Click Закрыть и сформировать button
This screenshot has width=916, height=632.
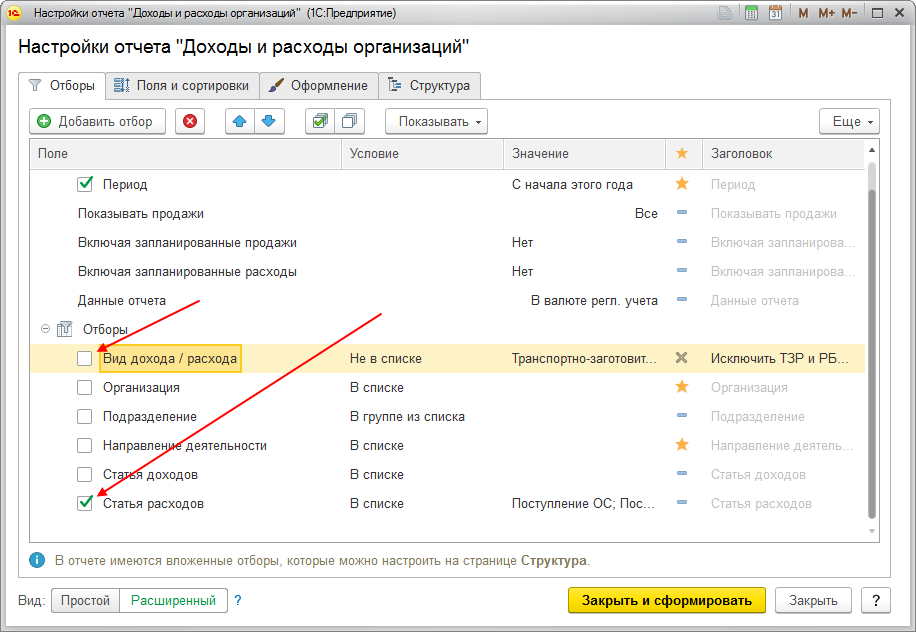point(667,600)
